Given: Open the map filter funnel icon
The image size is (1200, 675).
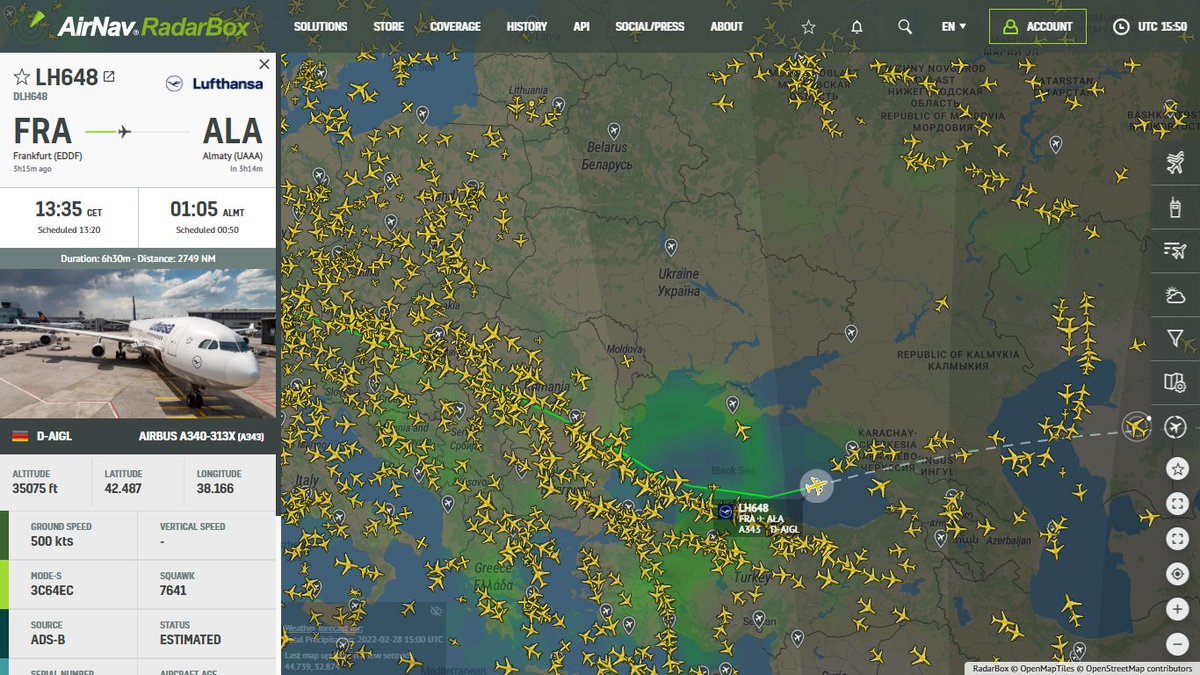Looking at the screenshot, I should [x=1175, y=339].
